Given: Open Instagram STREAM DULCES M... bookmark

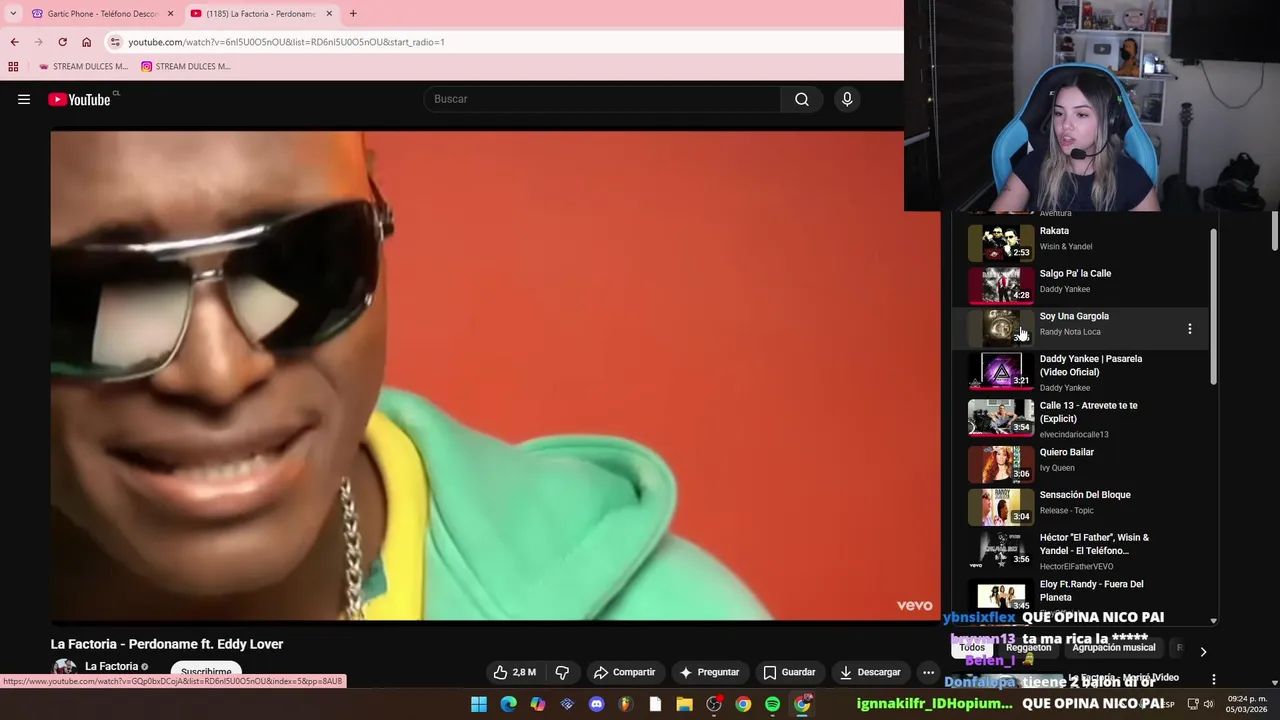Looking at the screenshot, I should (x=186, y=67).
